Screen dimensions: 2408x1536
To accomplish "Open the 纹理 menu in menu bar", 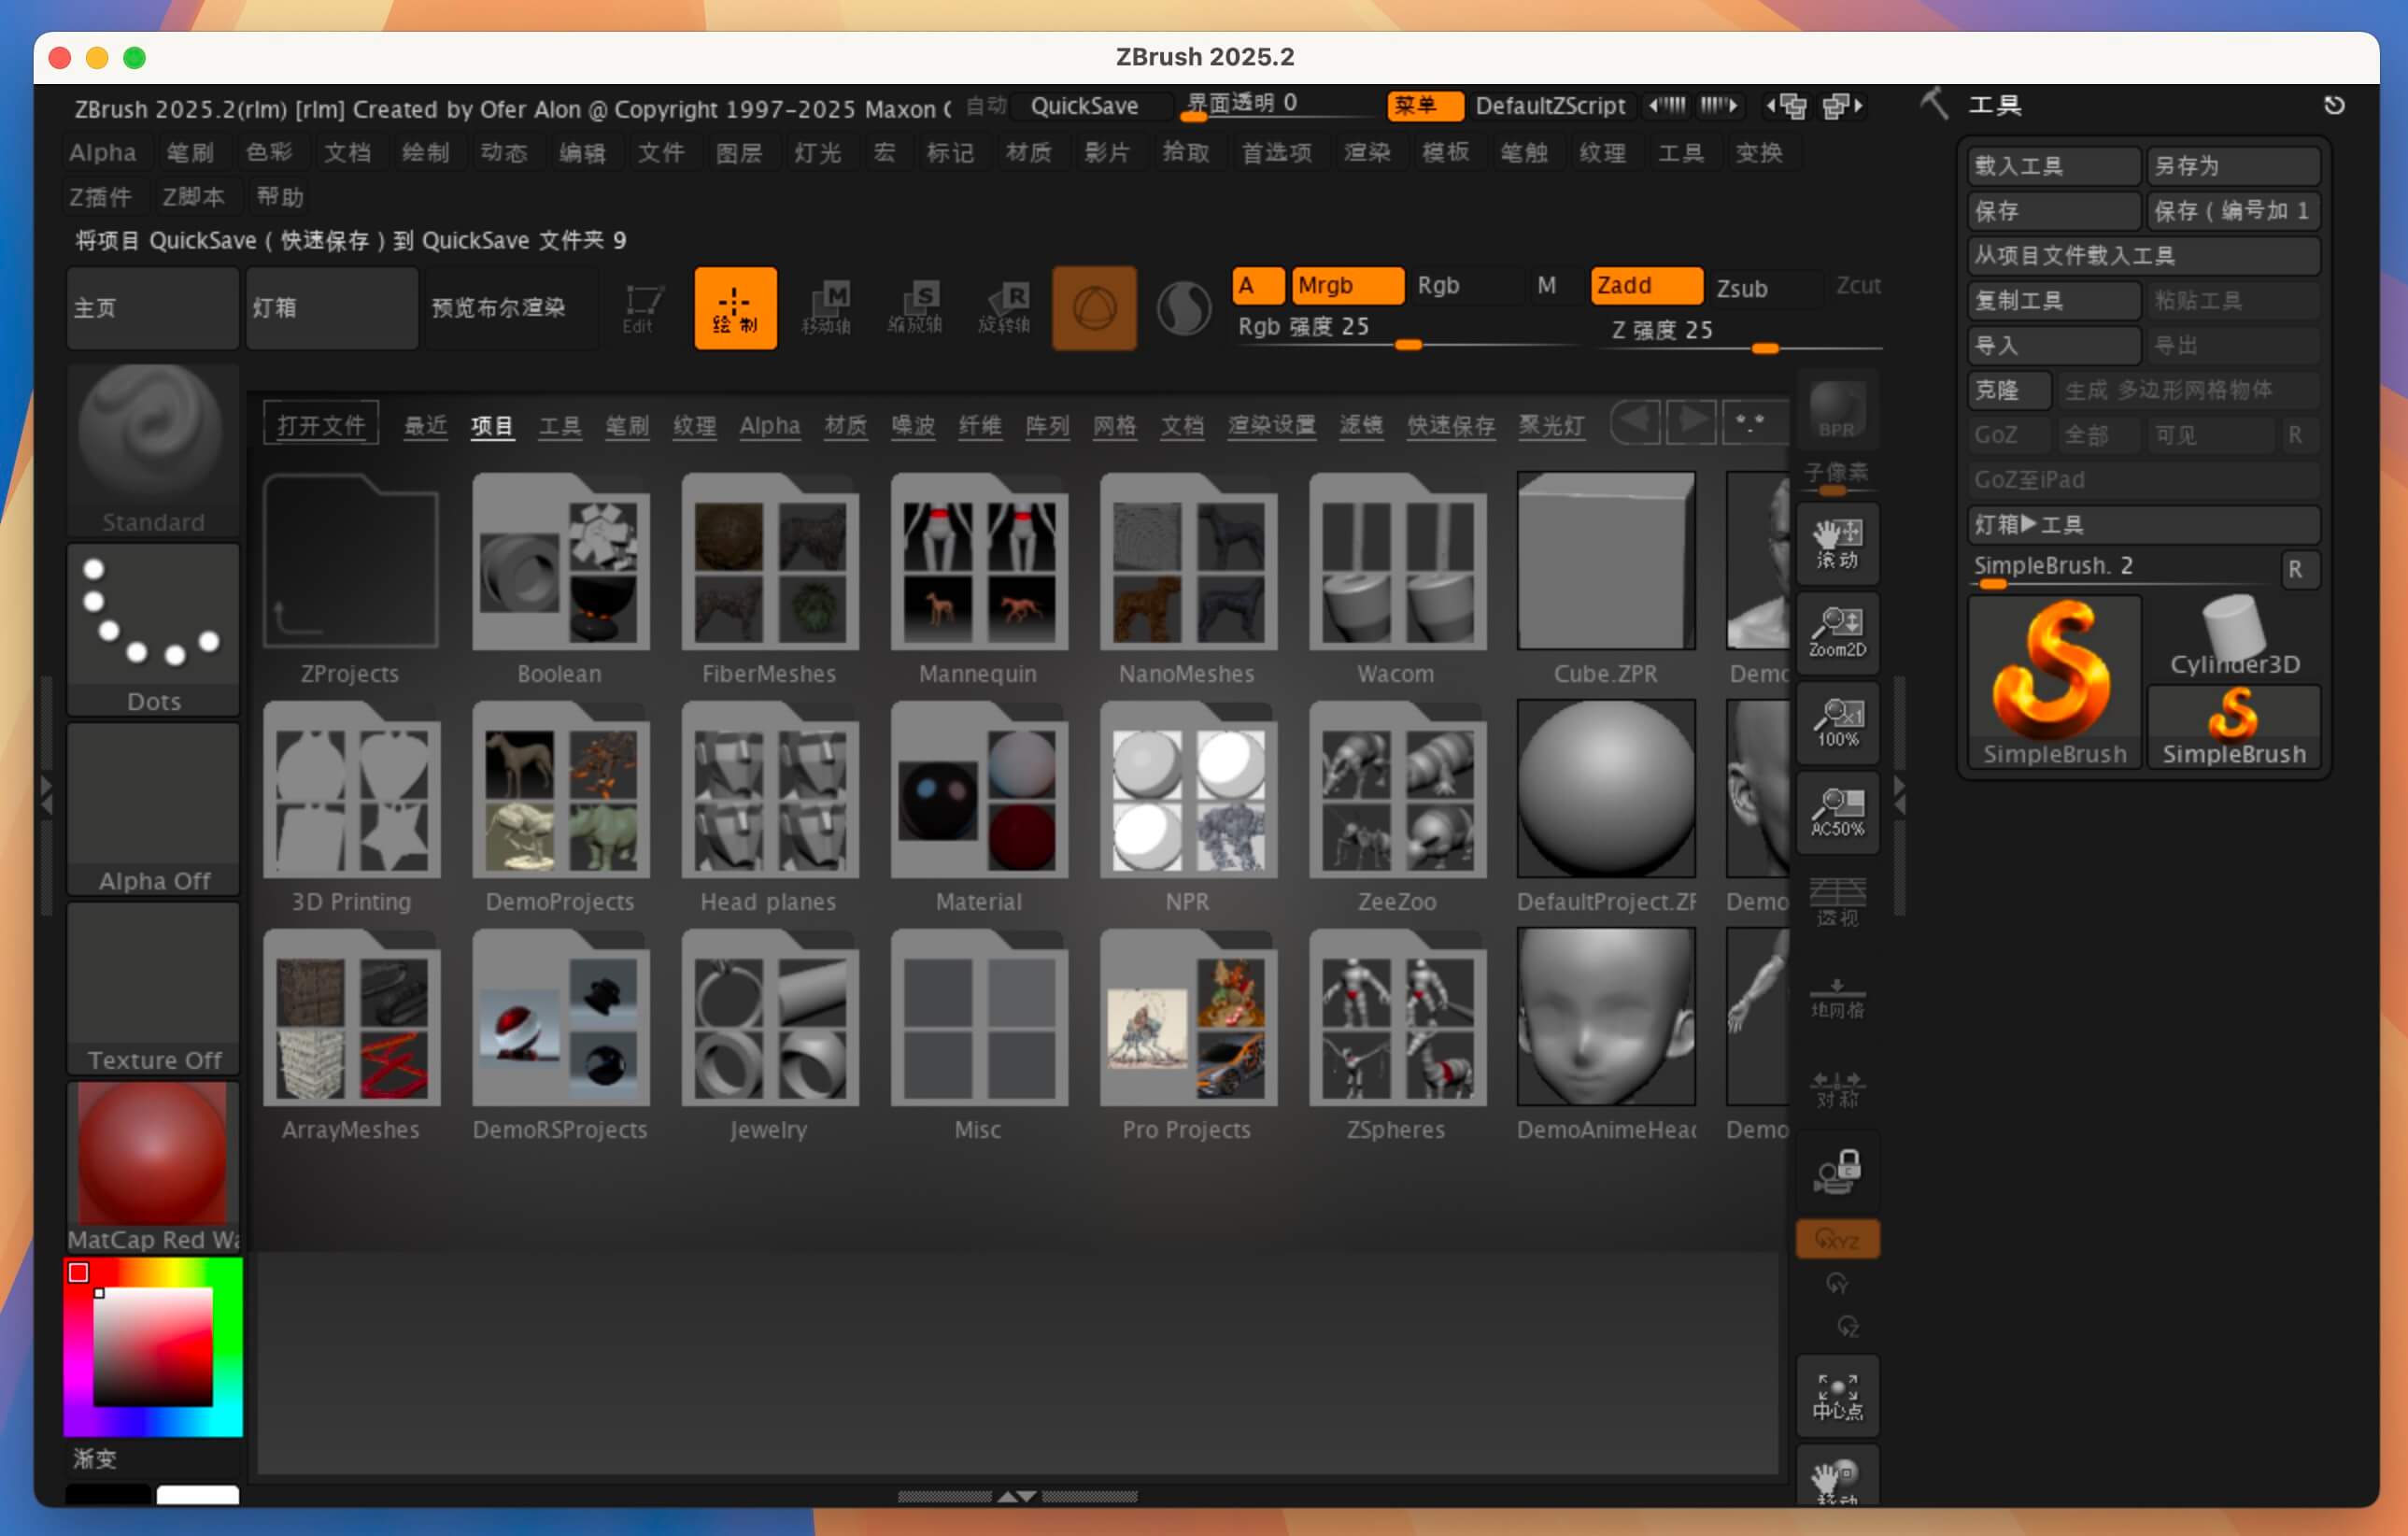I will coord(1604,153).
